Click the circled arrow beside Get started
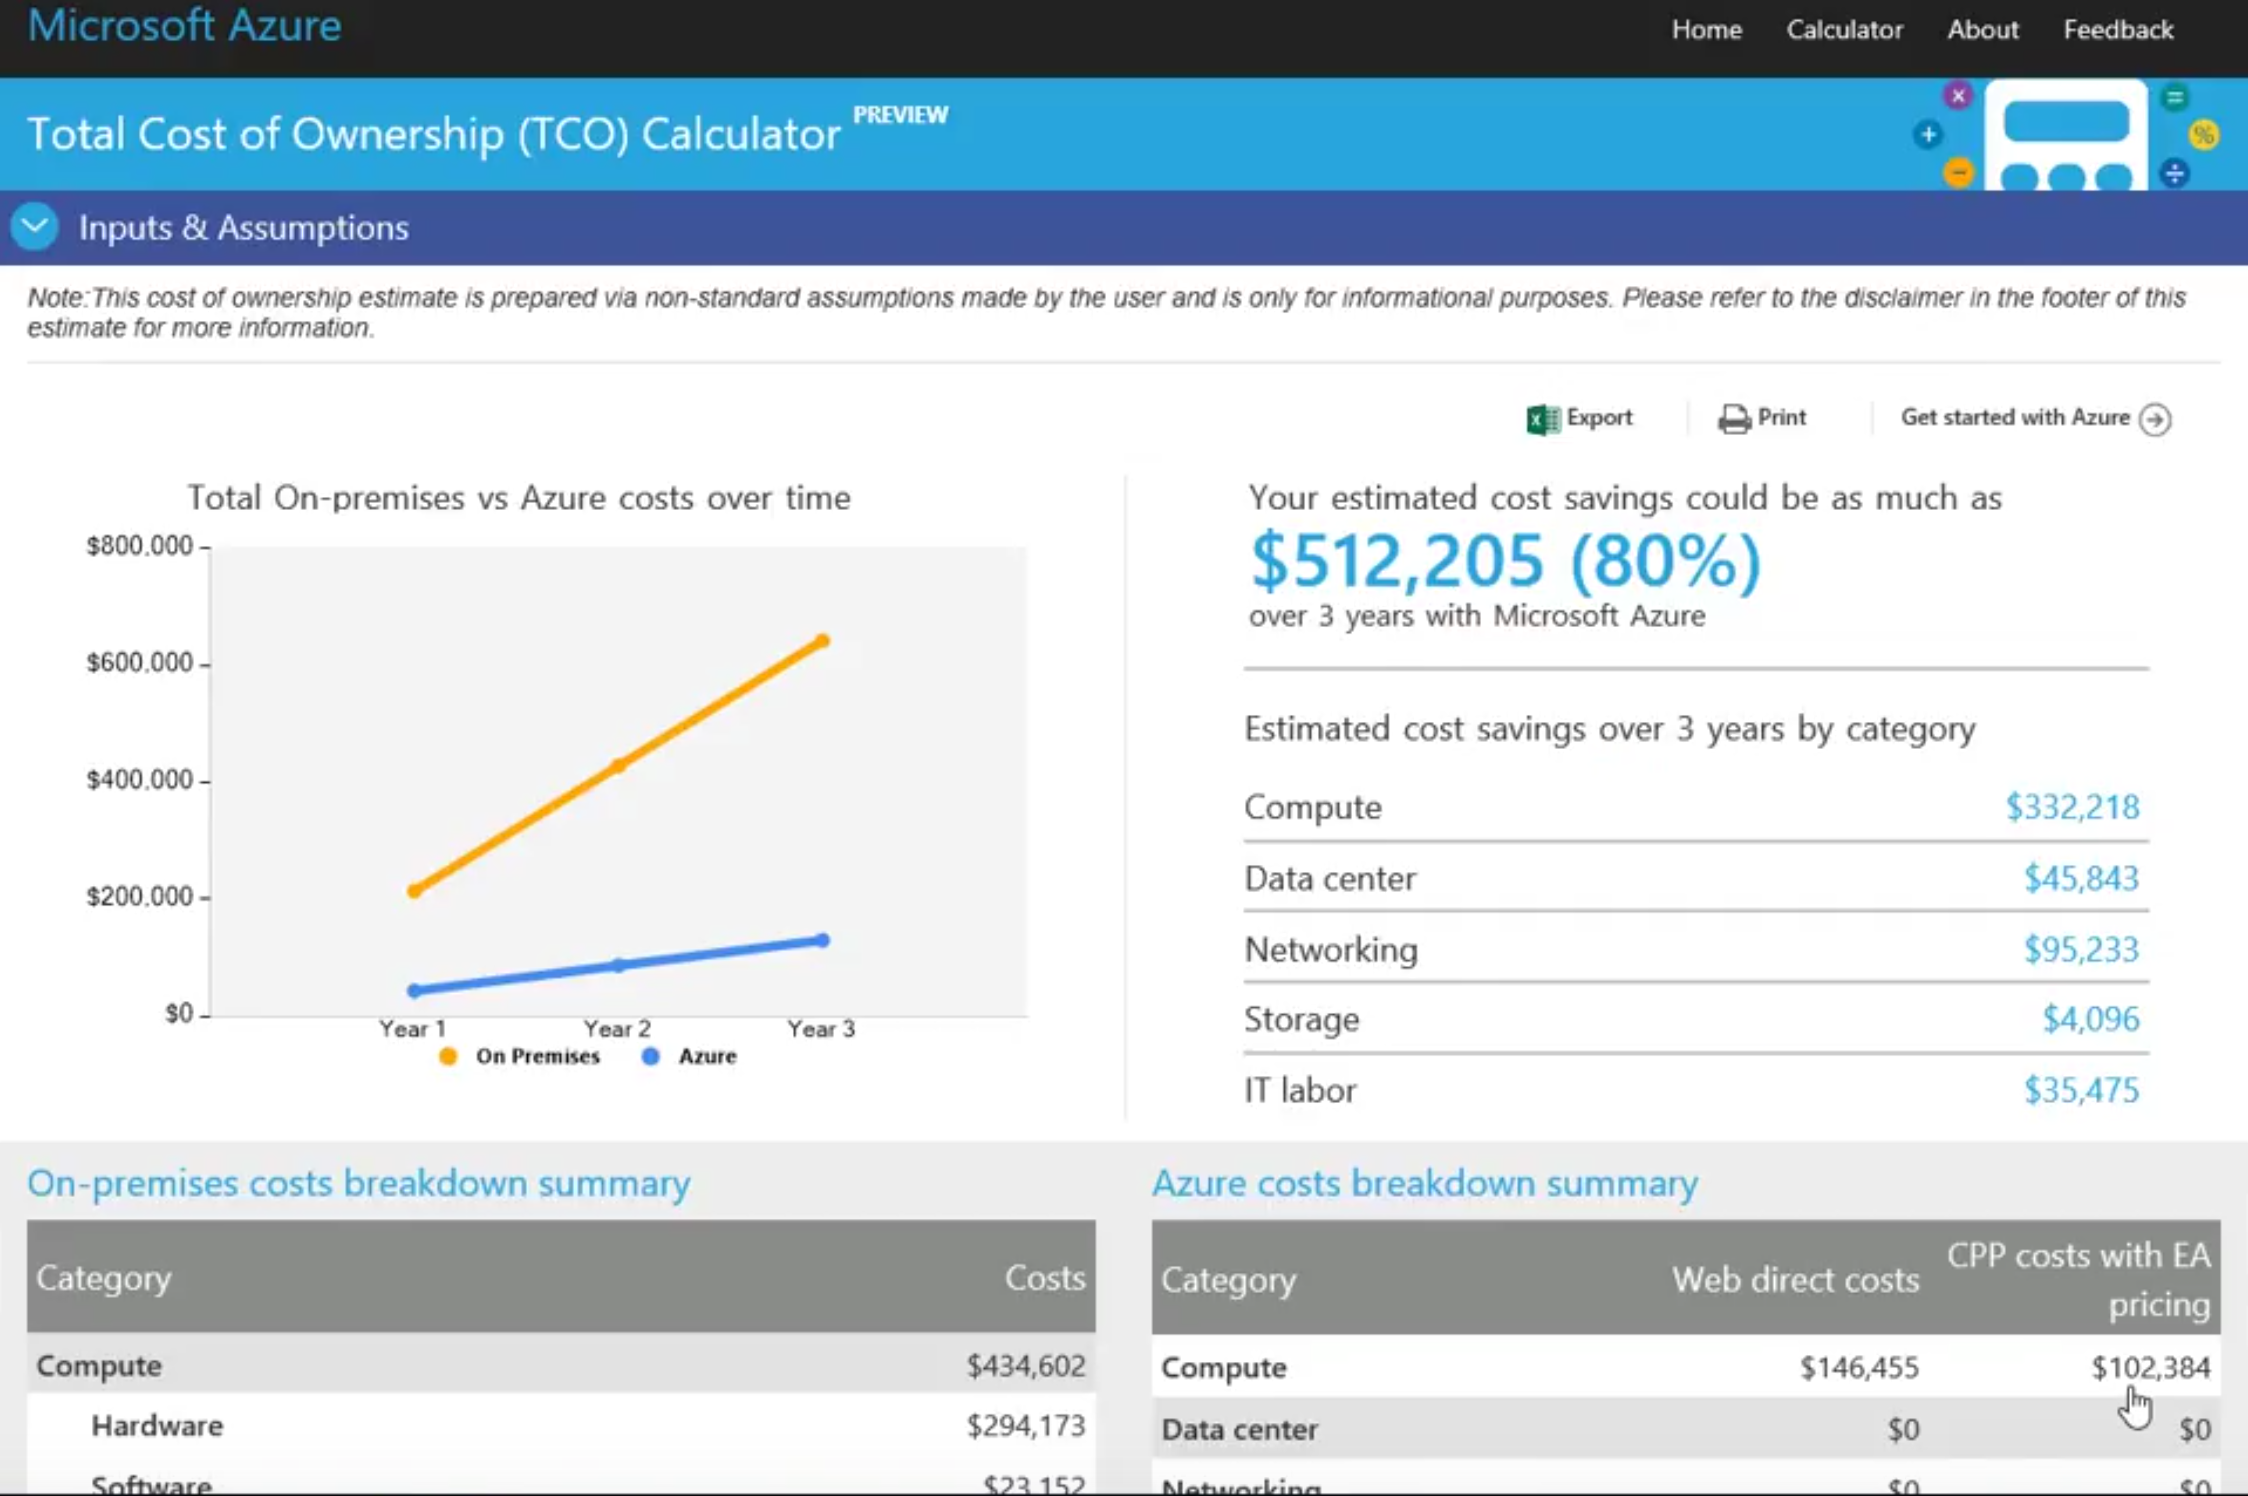Viewport: 2248px width, 1496px height. (2156, 419)
